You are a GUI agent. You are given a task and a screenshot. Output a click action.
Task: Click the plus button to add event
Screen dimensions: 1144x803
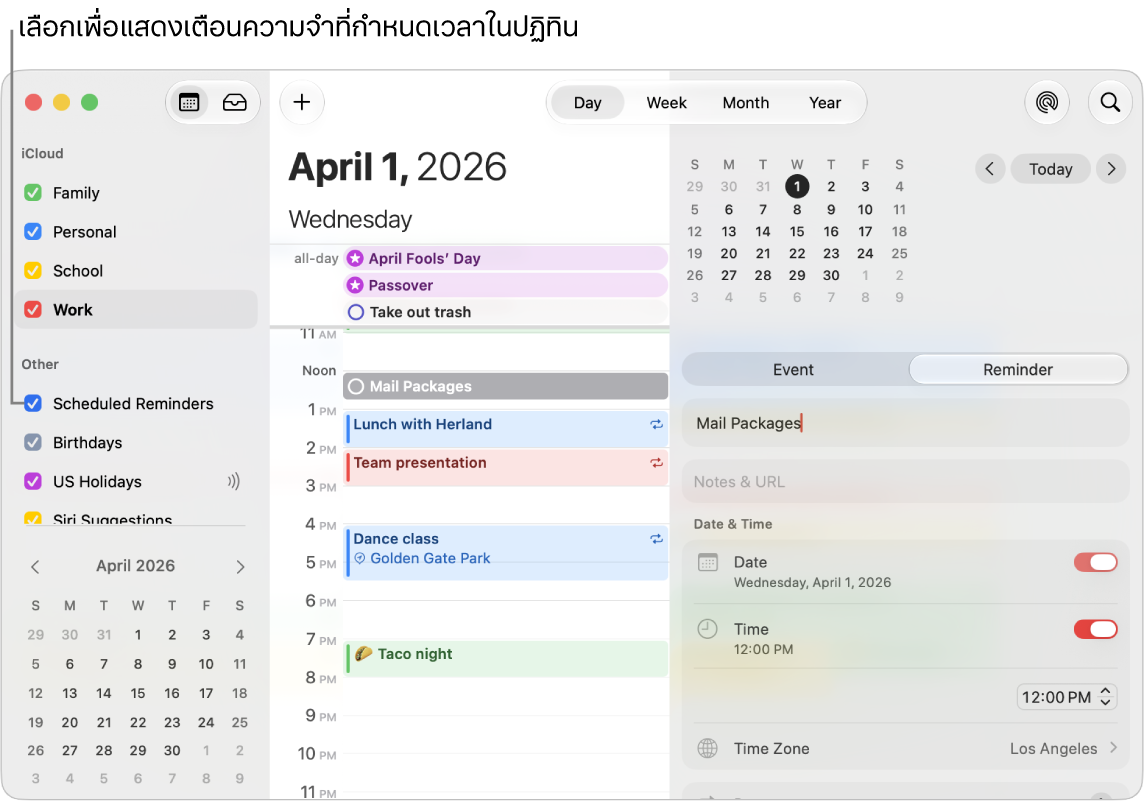tap(301, 103)
